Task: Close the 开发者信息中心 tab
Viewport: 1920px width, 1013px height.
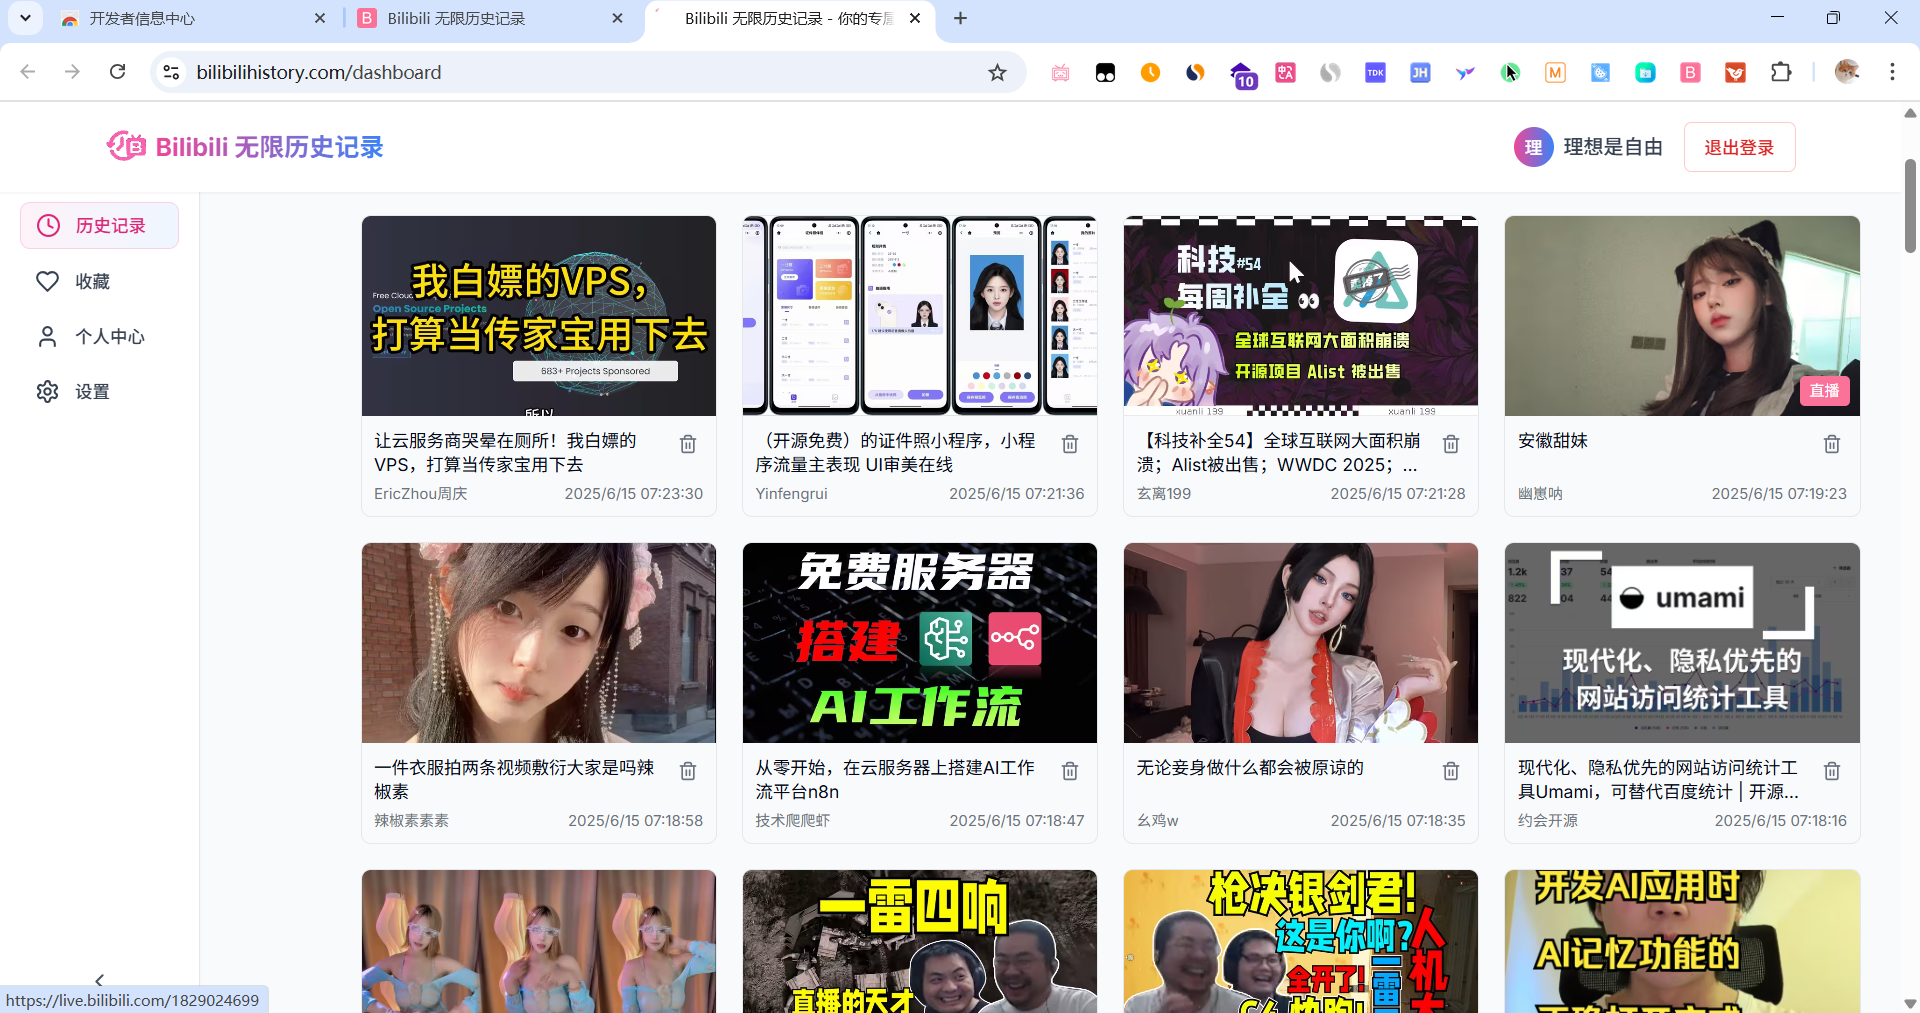Action: pyautogui.click(x=320, y=18)
